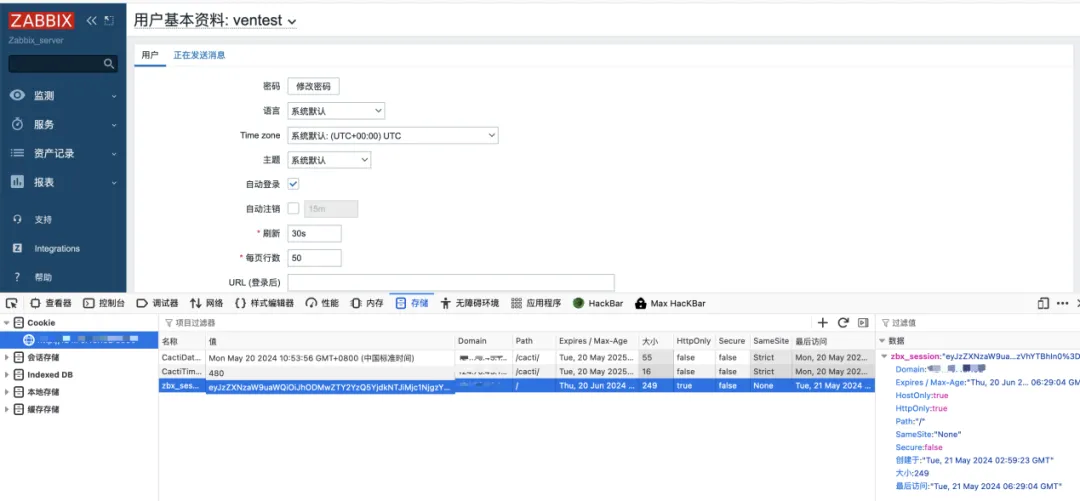1080x501 pixels.
Task: Add a new cookie with plus icon
Action: click(823, 323)
